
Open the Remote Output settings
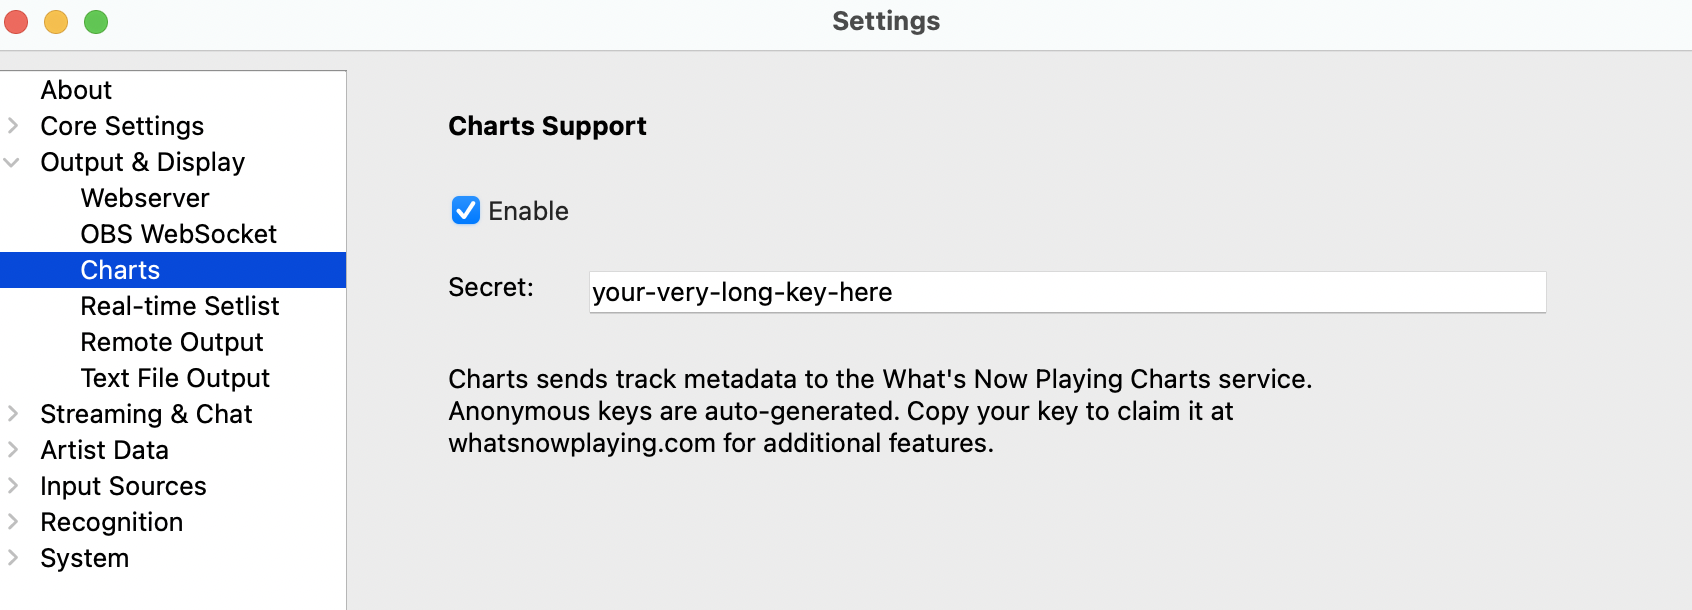pyautogui.click(x=171, y=341)
